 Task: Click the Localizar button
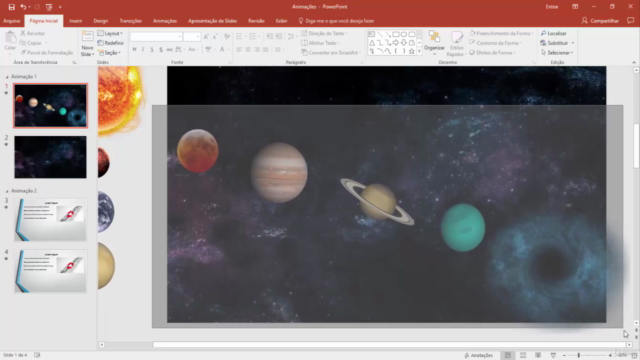point(553,33)
